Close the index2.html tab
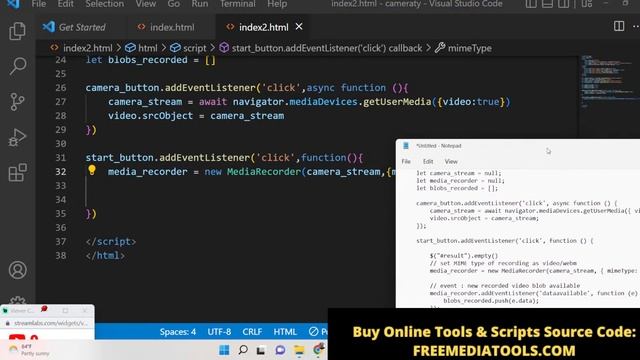The image size is (640, 360). click(x=299, y=27)
